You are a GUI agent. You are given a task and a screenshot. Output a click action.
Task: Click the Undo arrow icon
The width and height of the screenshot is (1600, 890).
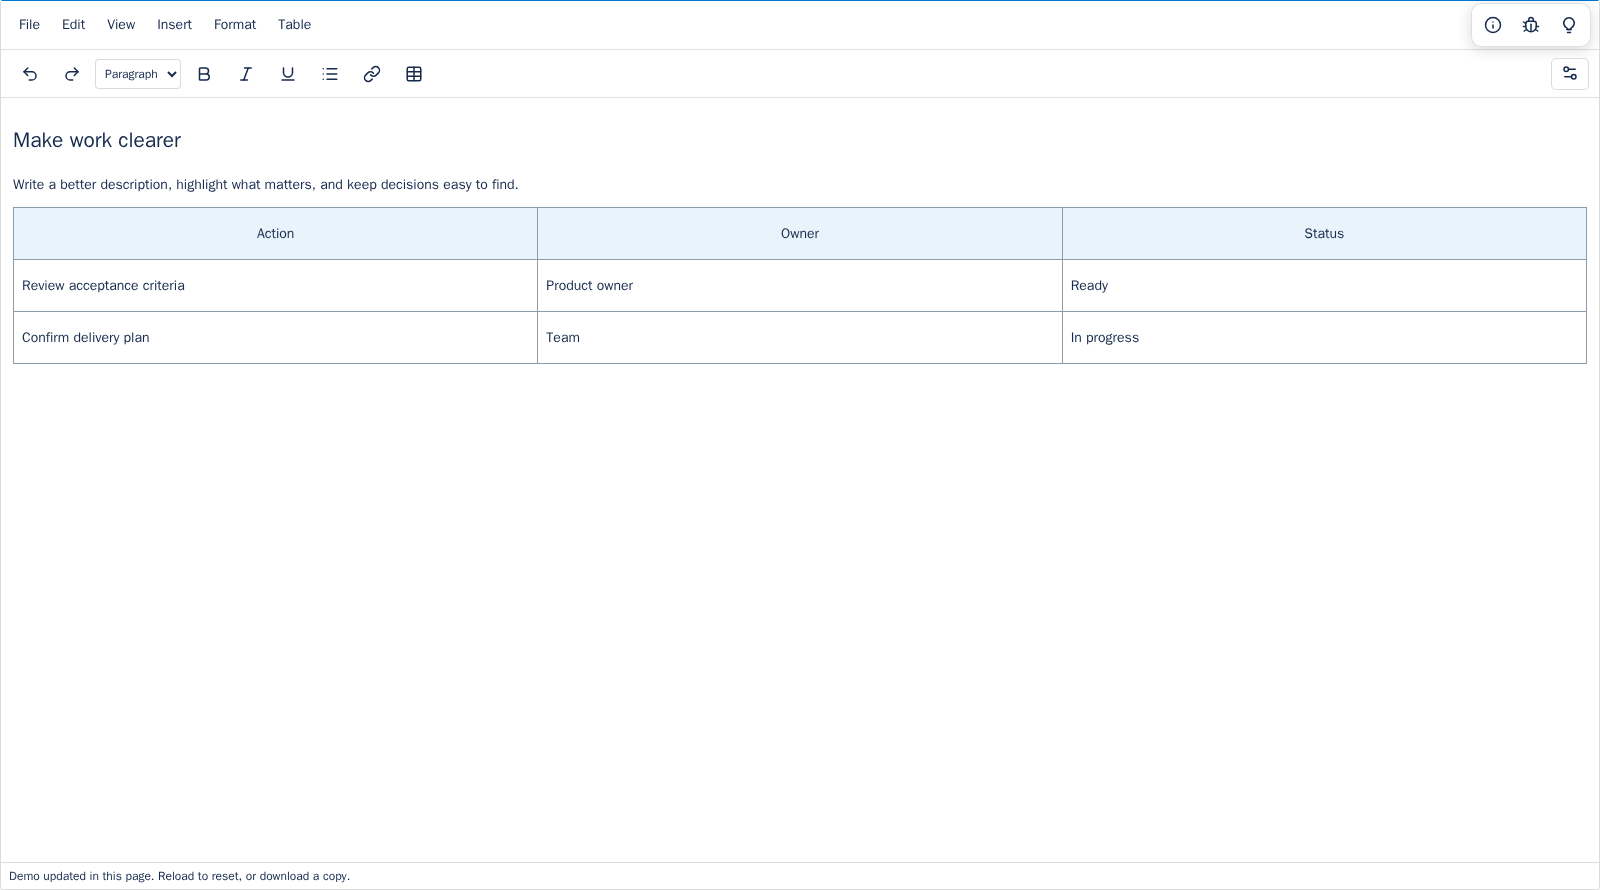click(30, 74)
